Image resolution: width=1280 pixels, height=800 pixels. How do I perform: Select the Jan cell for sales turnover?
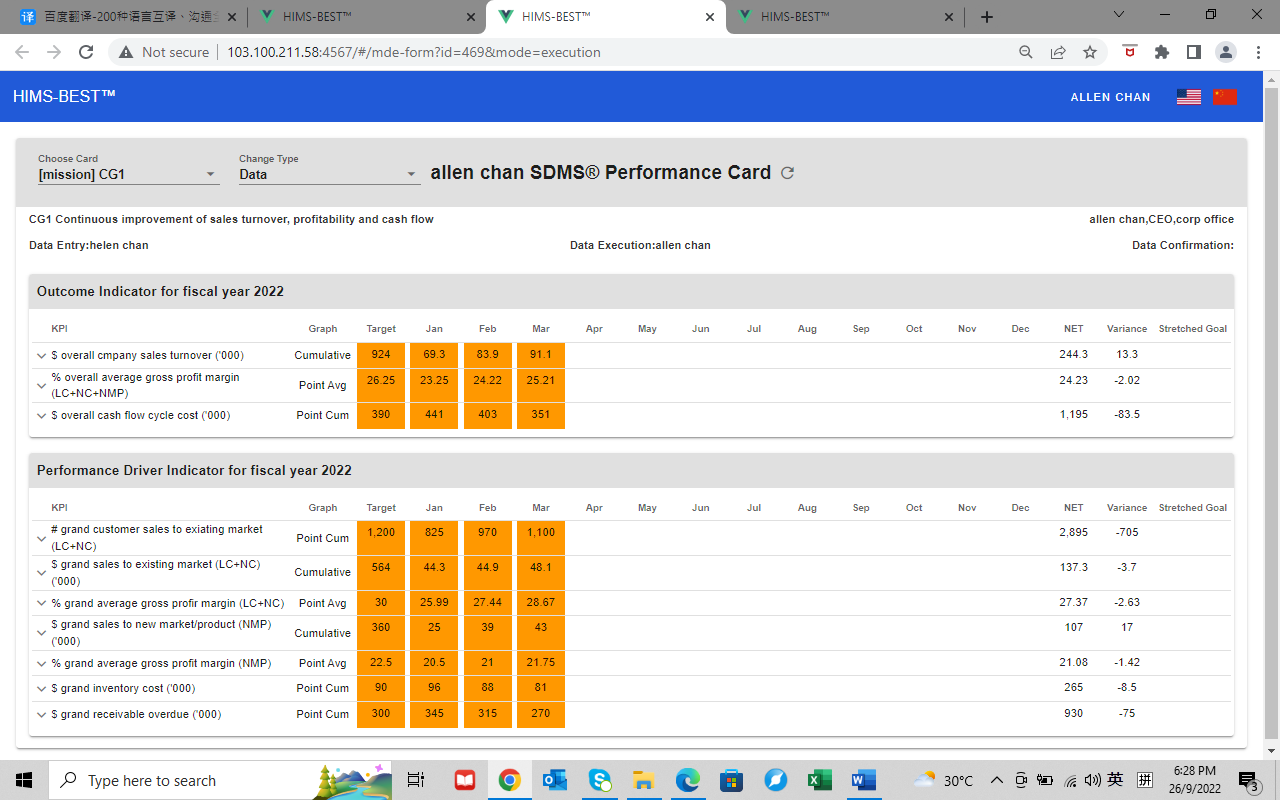coord(434,355)
